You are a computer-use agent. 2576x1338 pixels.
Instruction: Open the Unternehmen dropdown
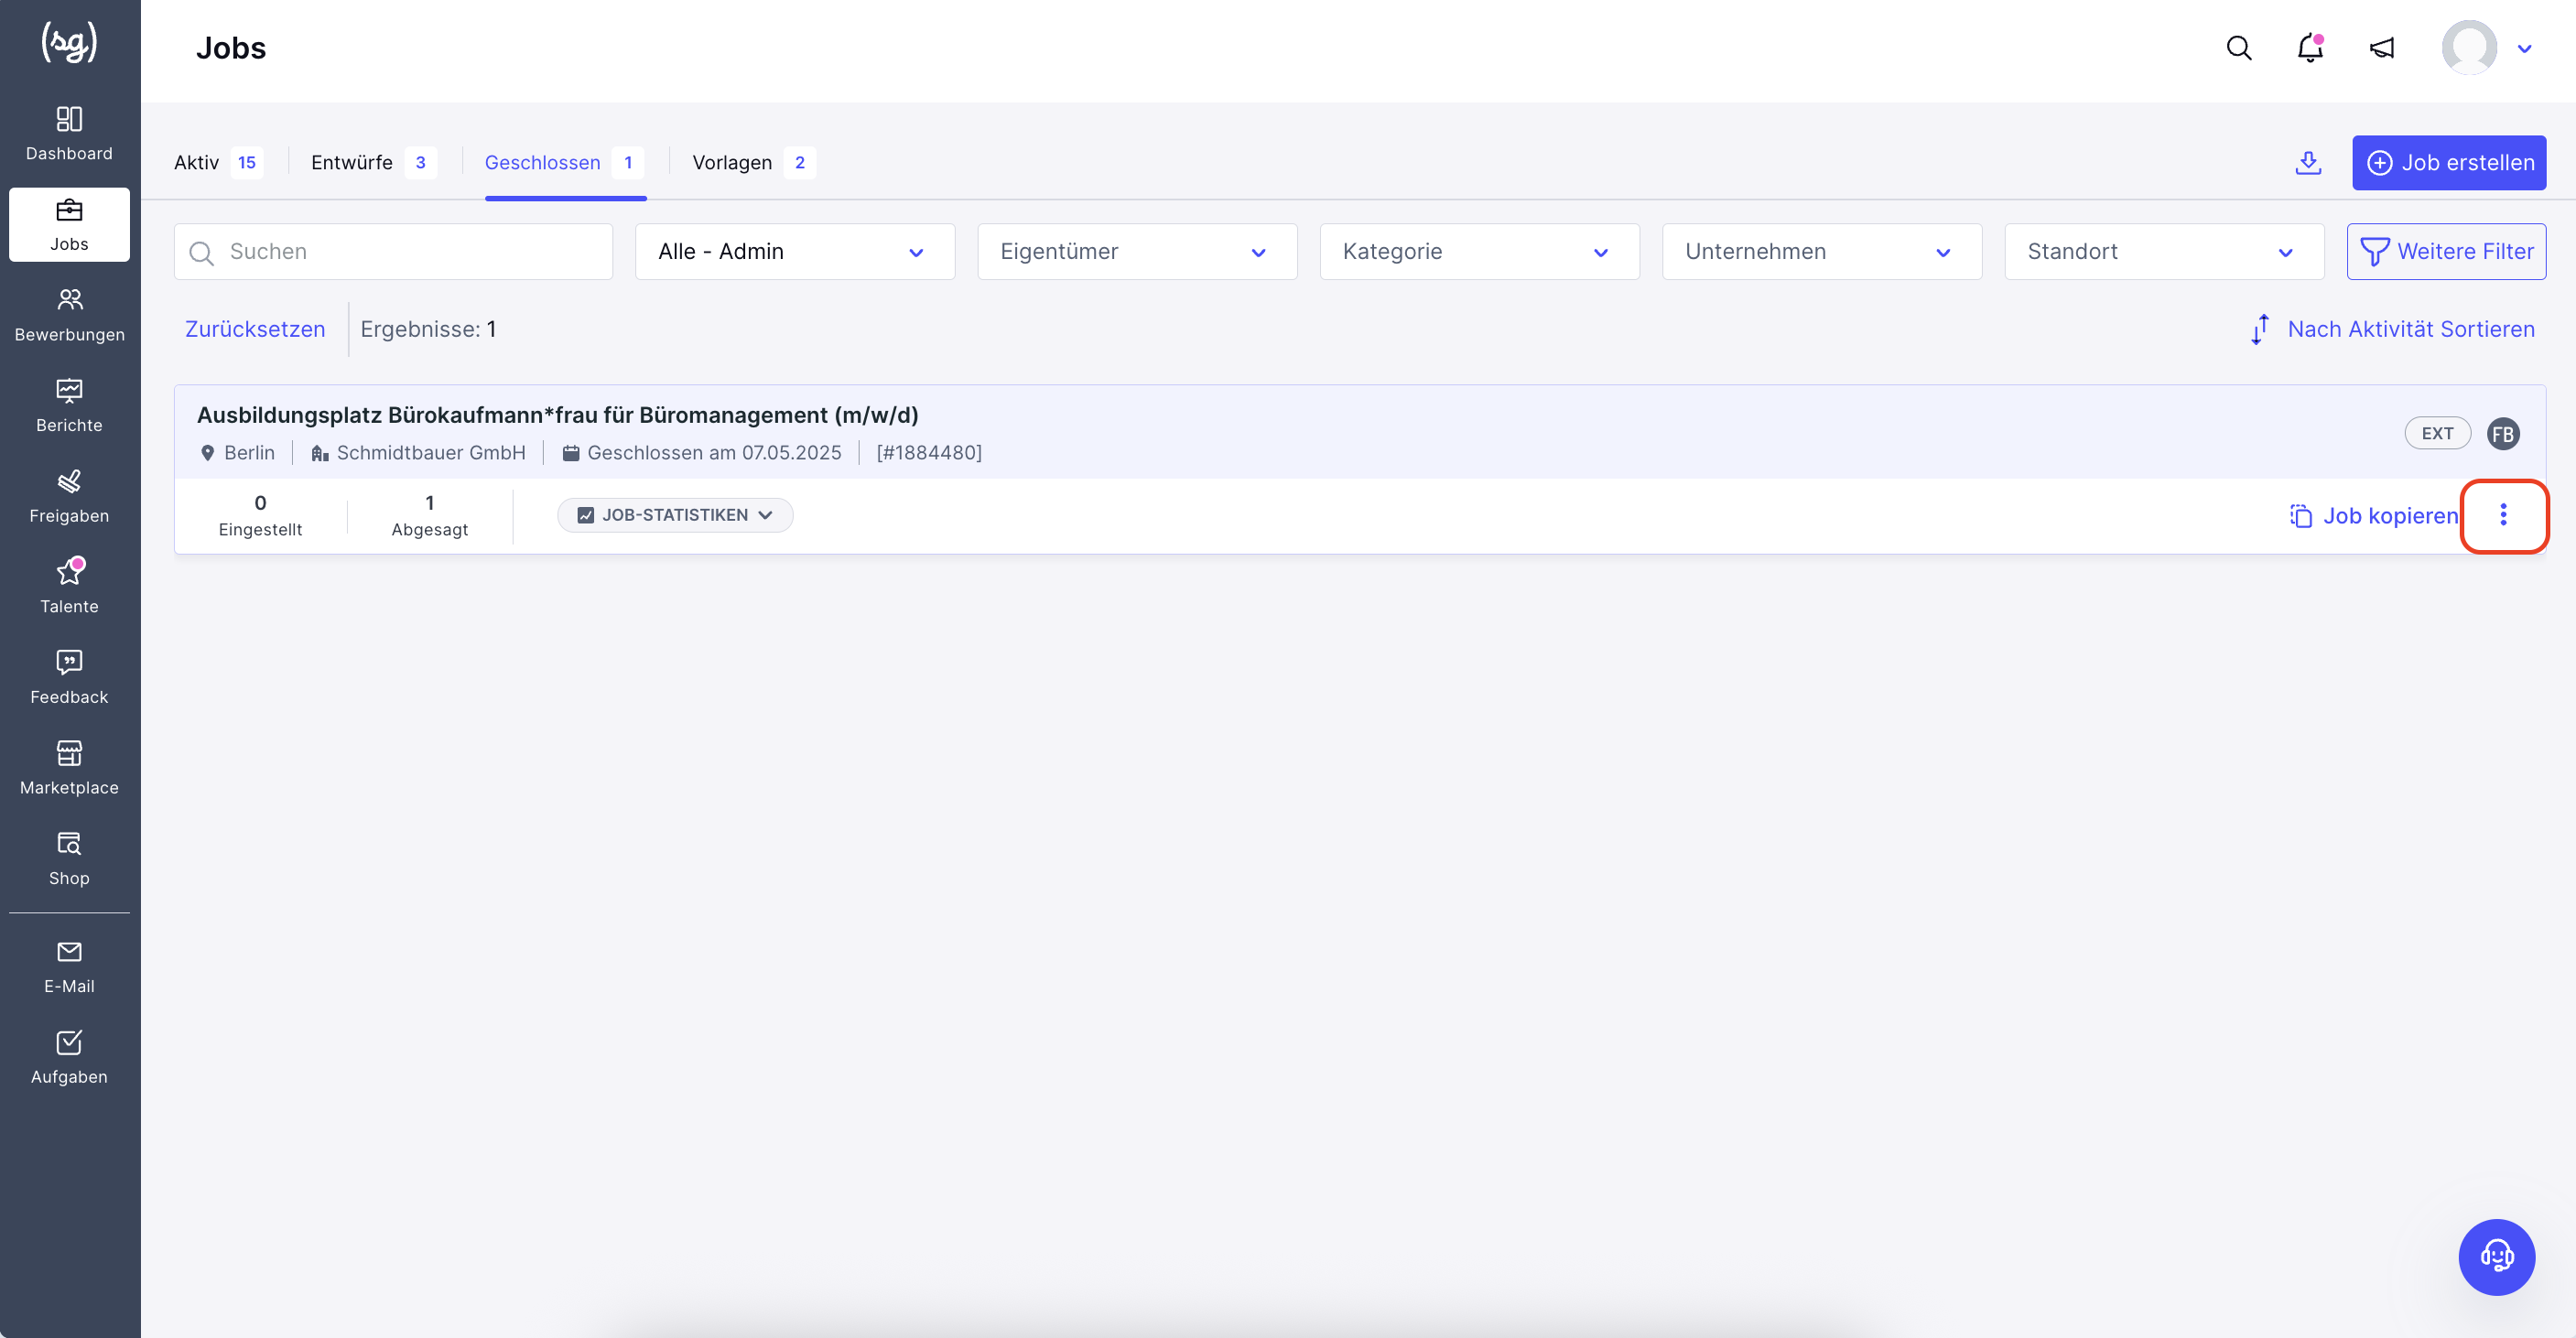(x=1822, y=252)
